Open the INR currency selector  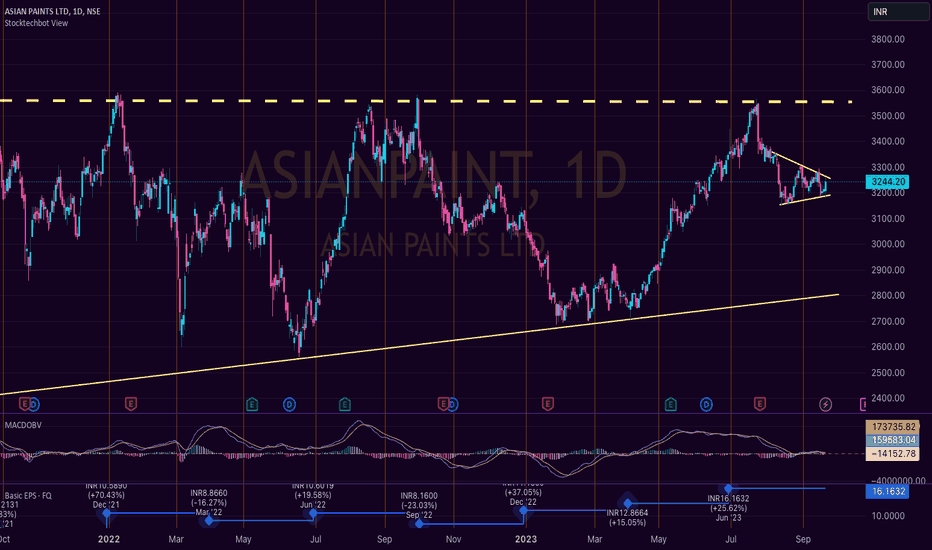(x=899, y=12)
